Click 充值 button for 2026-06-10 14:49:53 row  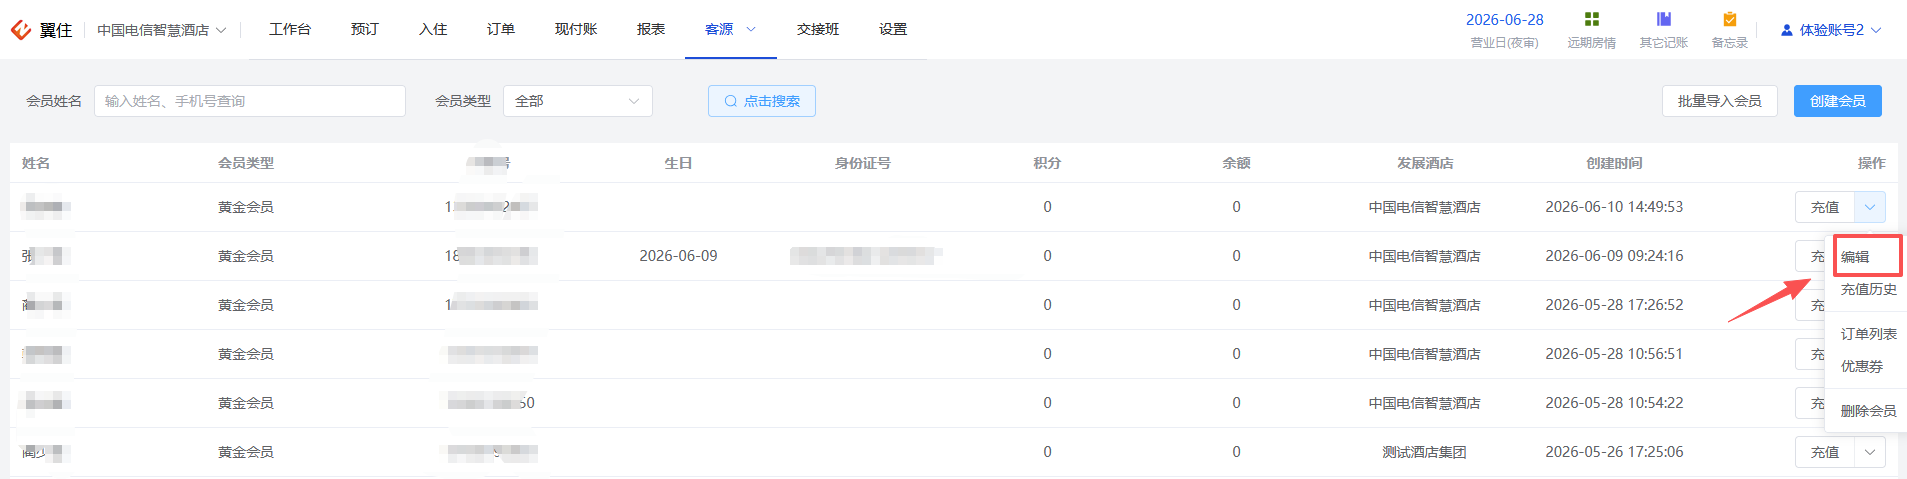tap(1825, 207)
